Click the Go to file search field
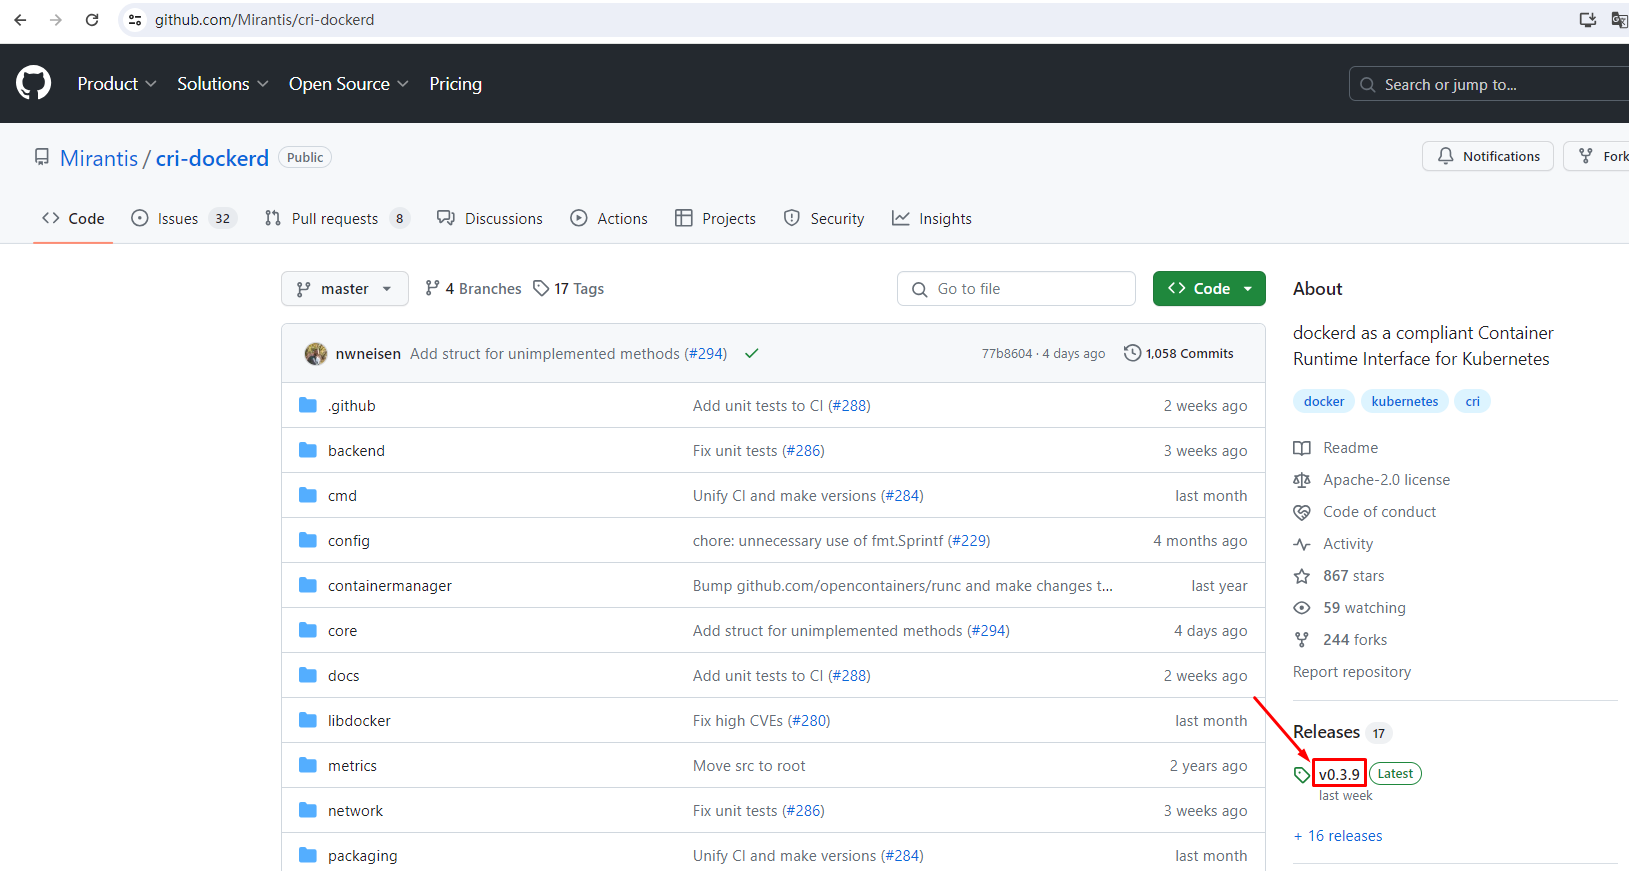This screenshot has width=1629, height=871. click(1017, 289)
